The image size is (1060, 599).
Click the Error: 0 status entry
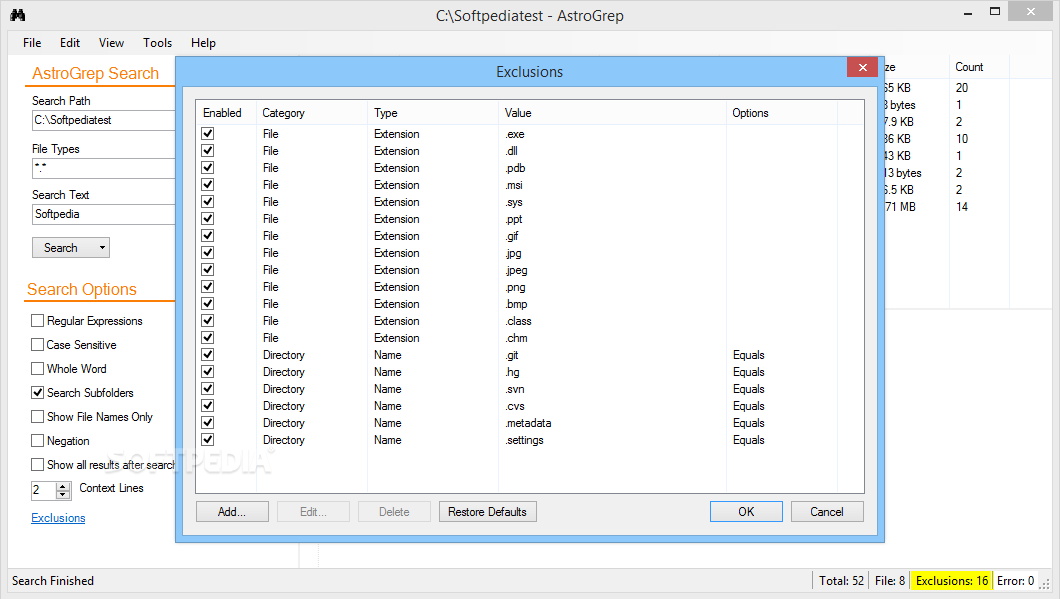pyautogui.click(x=1015, y=581)
